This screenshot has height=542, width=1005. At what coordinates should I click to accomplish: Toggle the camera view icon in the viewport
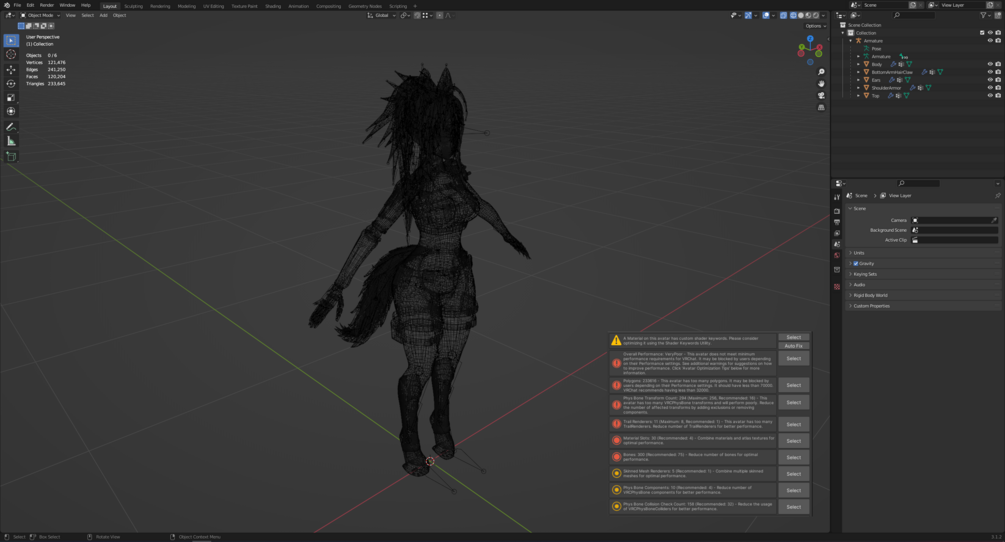[x=821, y=95]
